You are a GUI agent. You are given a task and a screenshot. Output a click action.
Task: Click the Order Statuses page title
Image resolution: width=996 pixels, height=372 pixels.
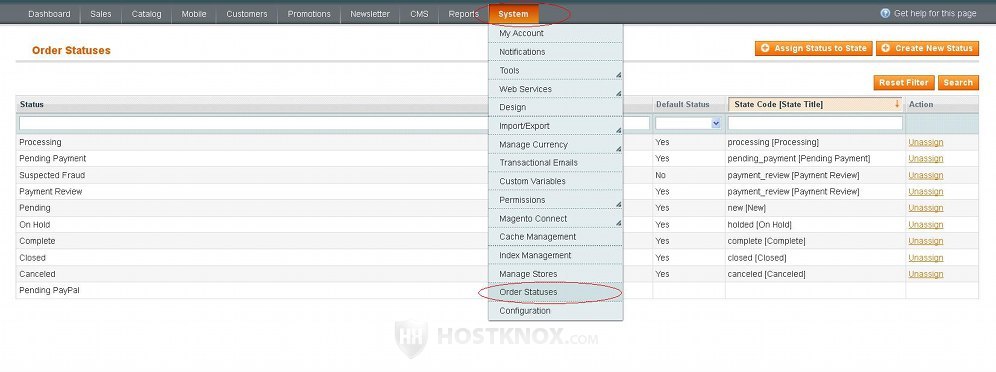point(71,50)
